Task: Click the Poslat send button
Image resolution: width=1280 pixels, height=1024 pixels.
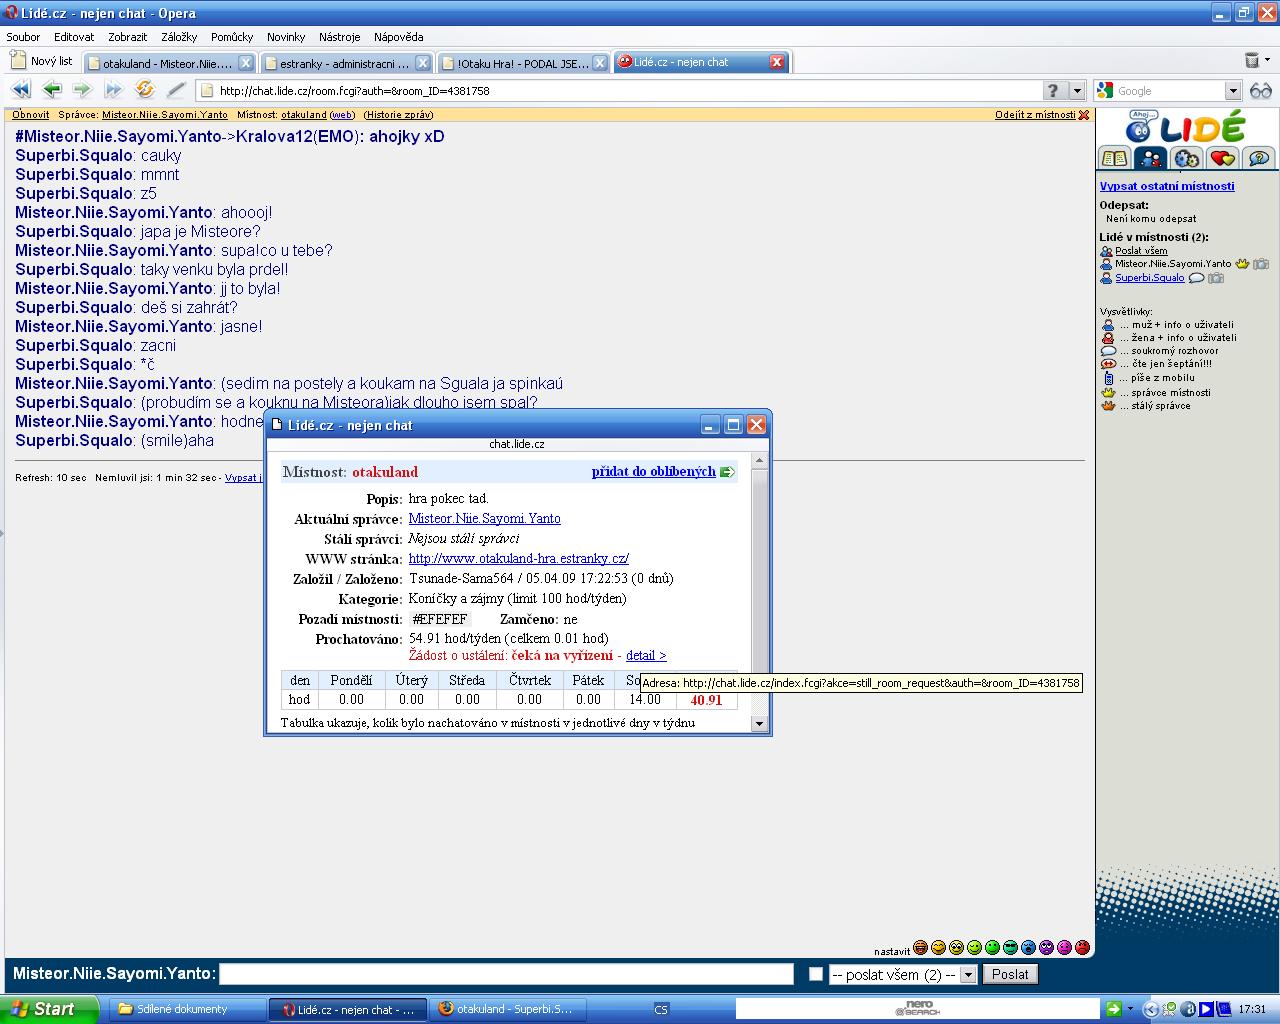Action: tap(1010, 974)
